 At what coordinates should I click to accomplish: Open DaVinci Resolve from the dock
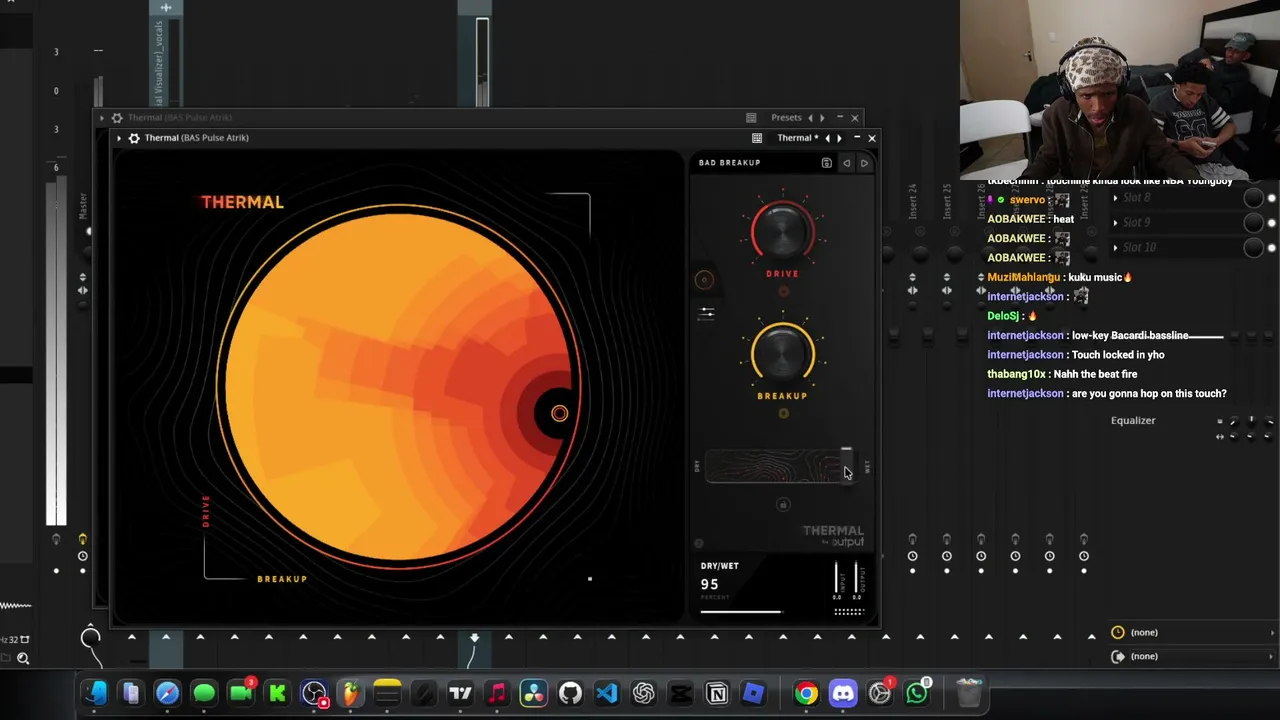point(533,693)
